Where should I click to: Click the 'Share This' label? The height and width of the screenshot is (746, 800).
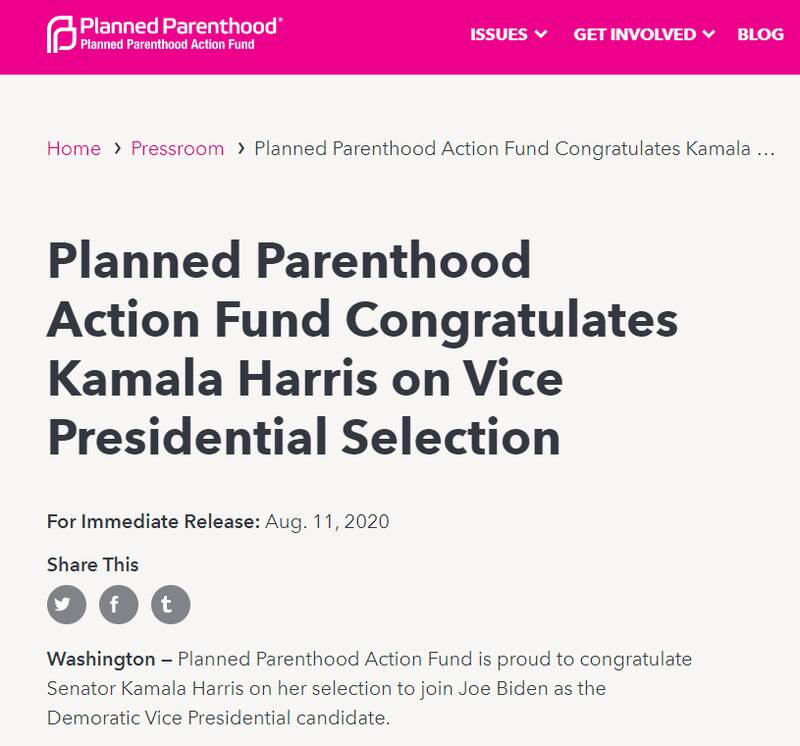point(93,565)
